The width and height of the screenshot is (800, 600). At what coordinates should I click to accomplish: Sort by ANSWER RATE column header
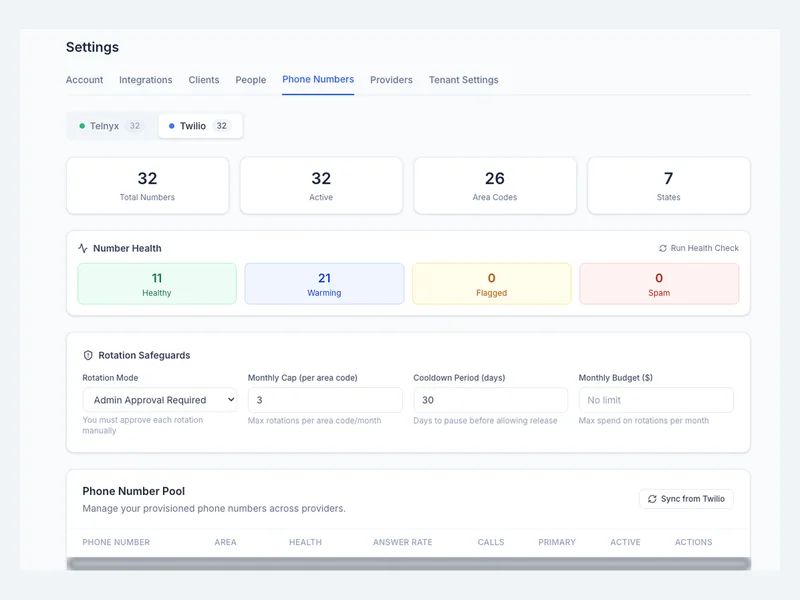(403, 542)
